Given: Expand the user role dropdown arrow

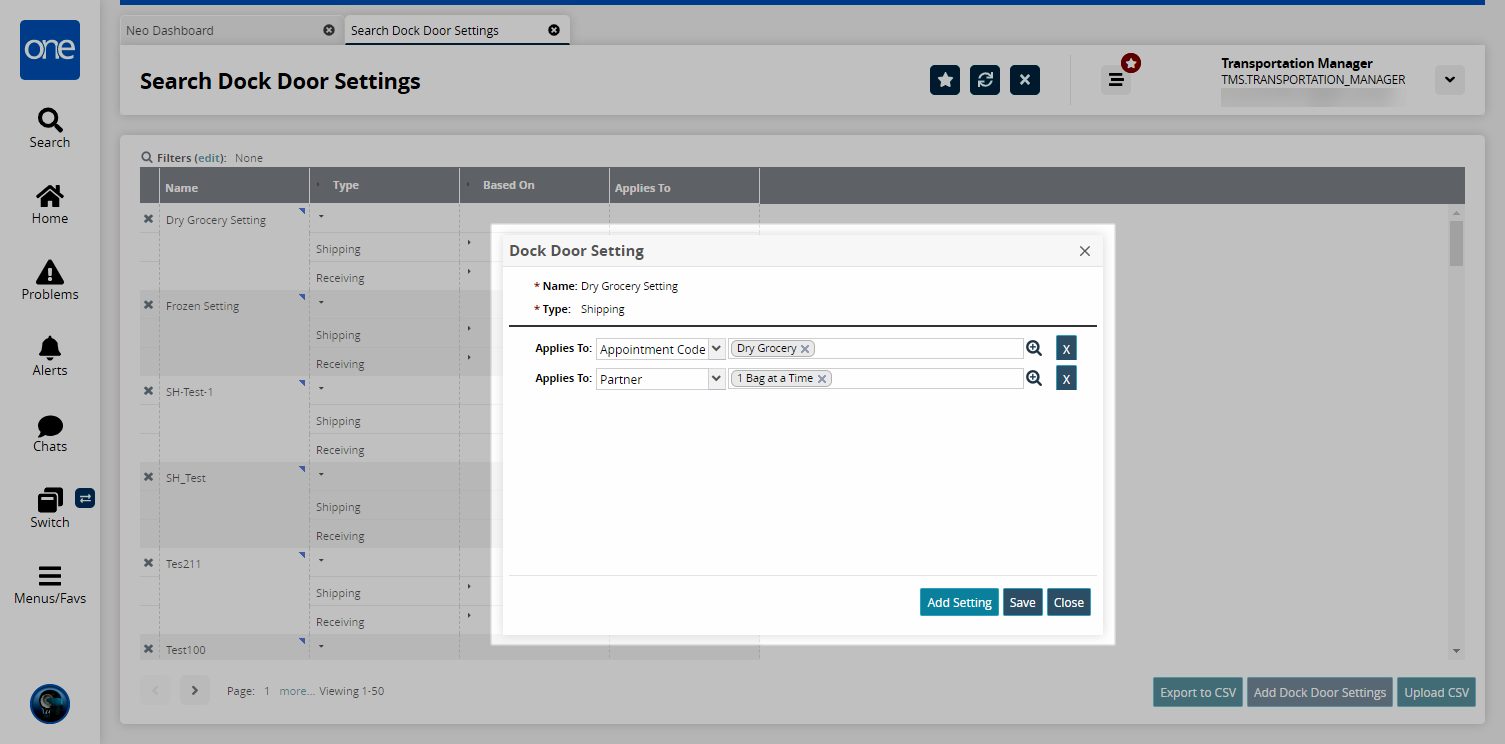Looking at the screenshot, I should [x=1449, y=80].
